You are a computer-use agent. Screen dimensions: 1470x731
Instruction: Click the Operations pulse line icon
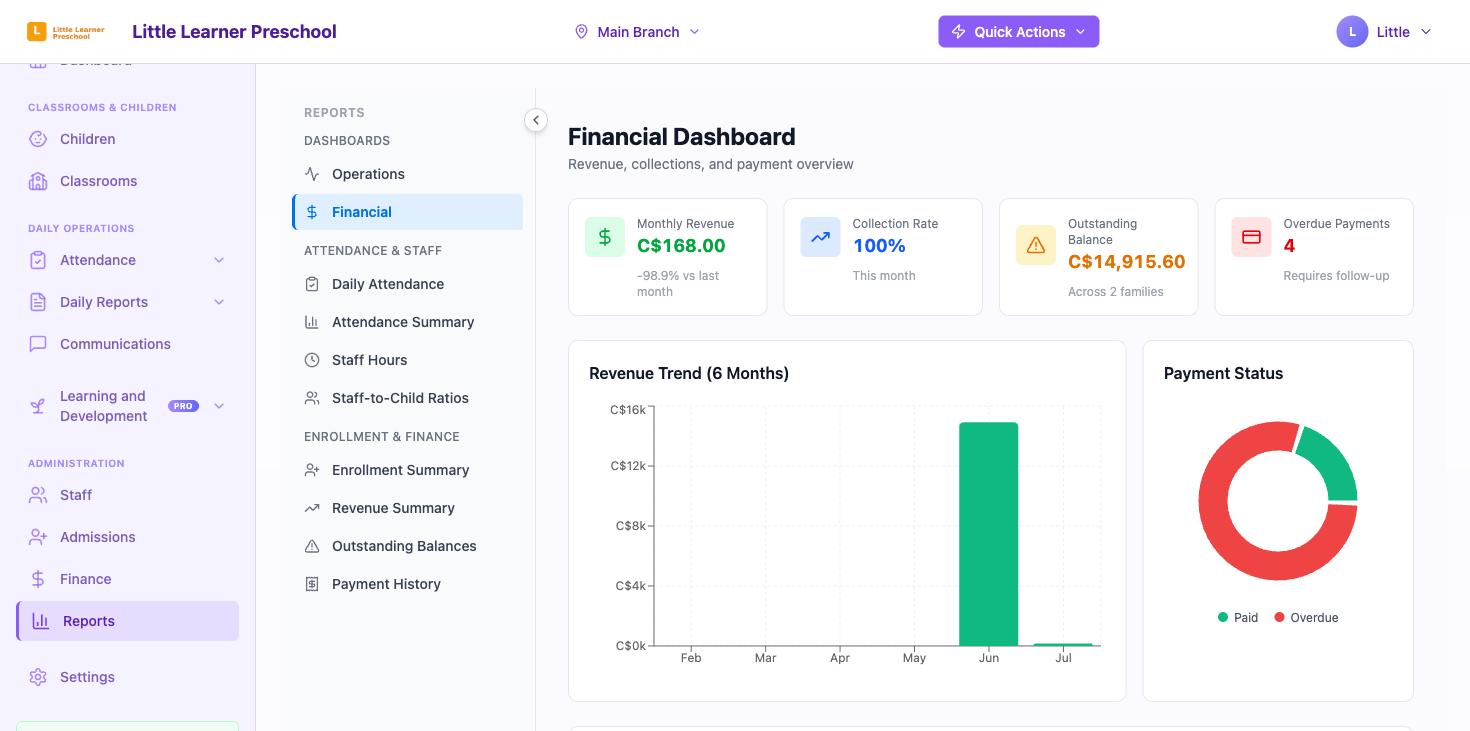point(312,174)
